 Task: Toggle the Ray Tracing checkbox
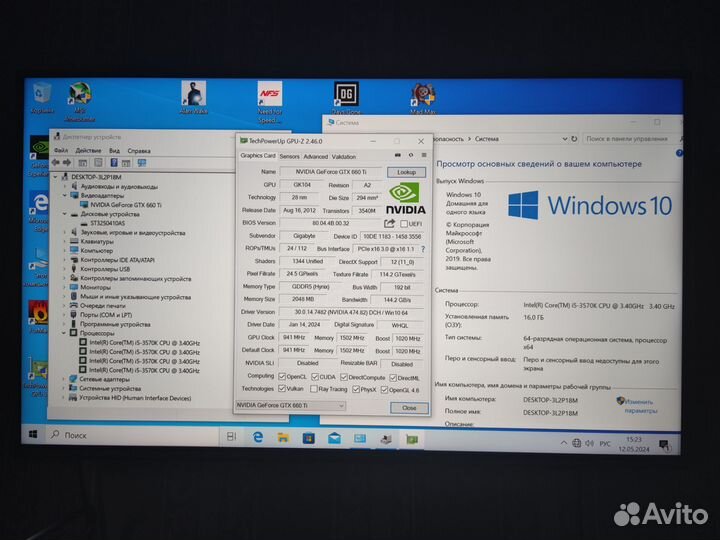(x=314, y=389)
